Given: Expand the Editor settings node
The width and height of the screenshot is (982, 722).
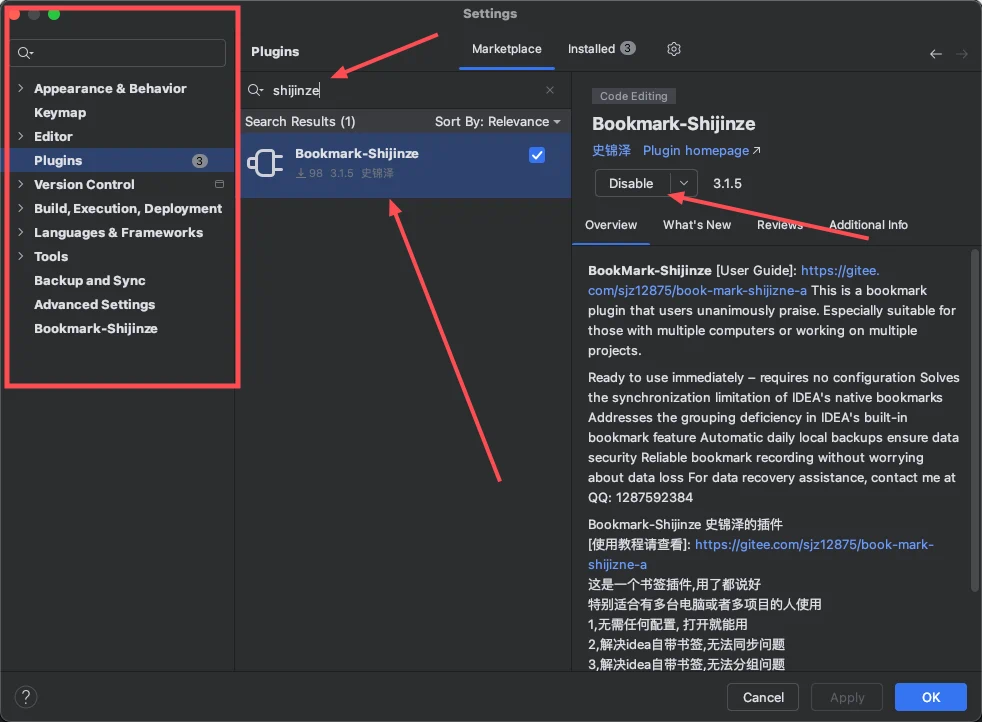Looking at the screenshot, I should pyautogui.click(x=21, y=136).
